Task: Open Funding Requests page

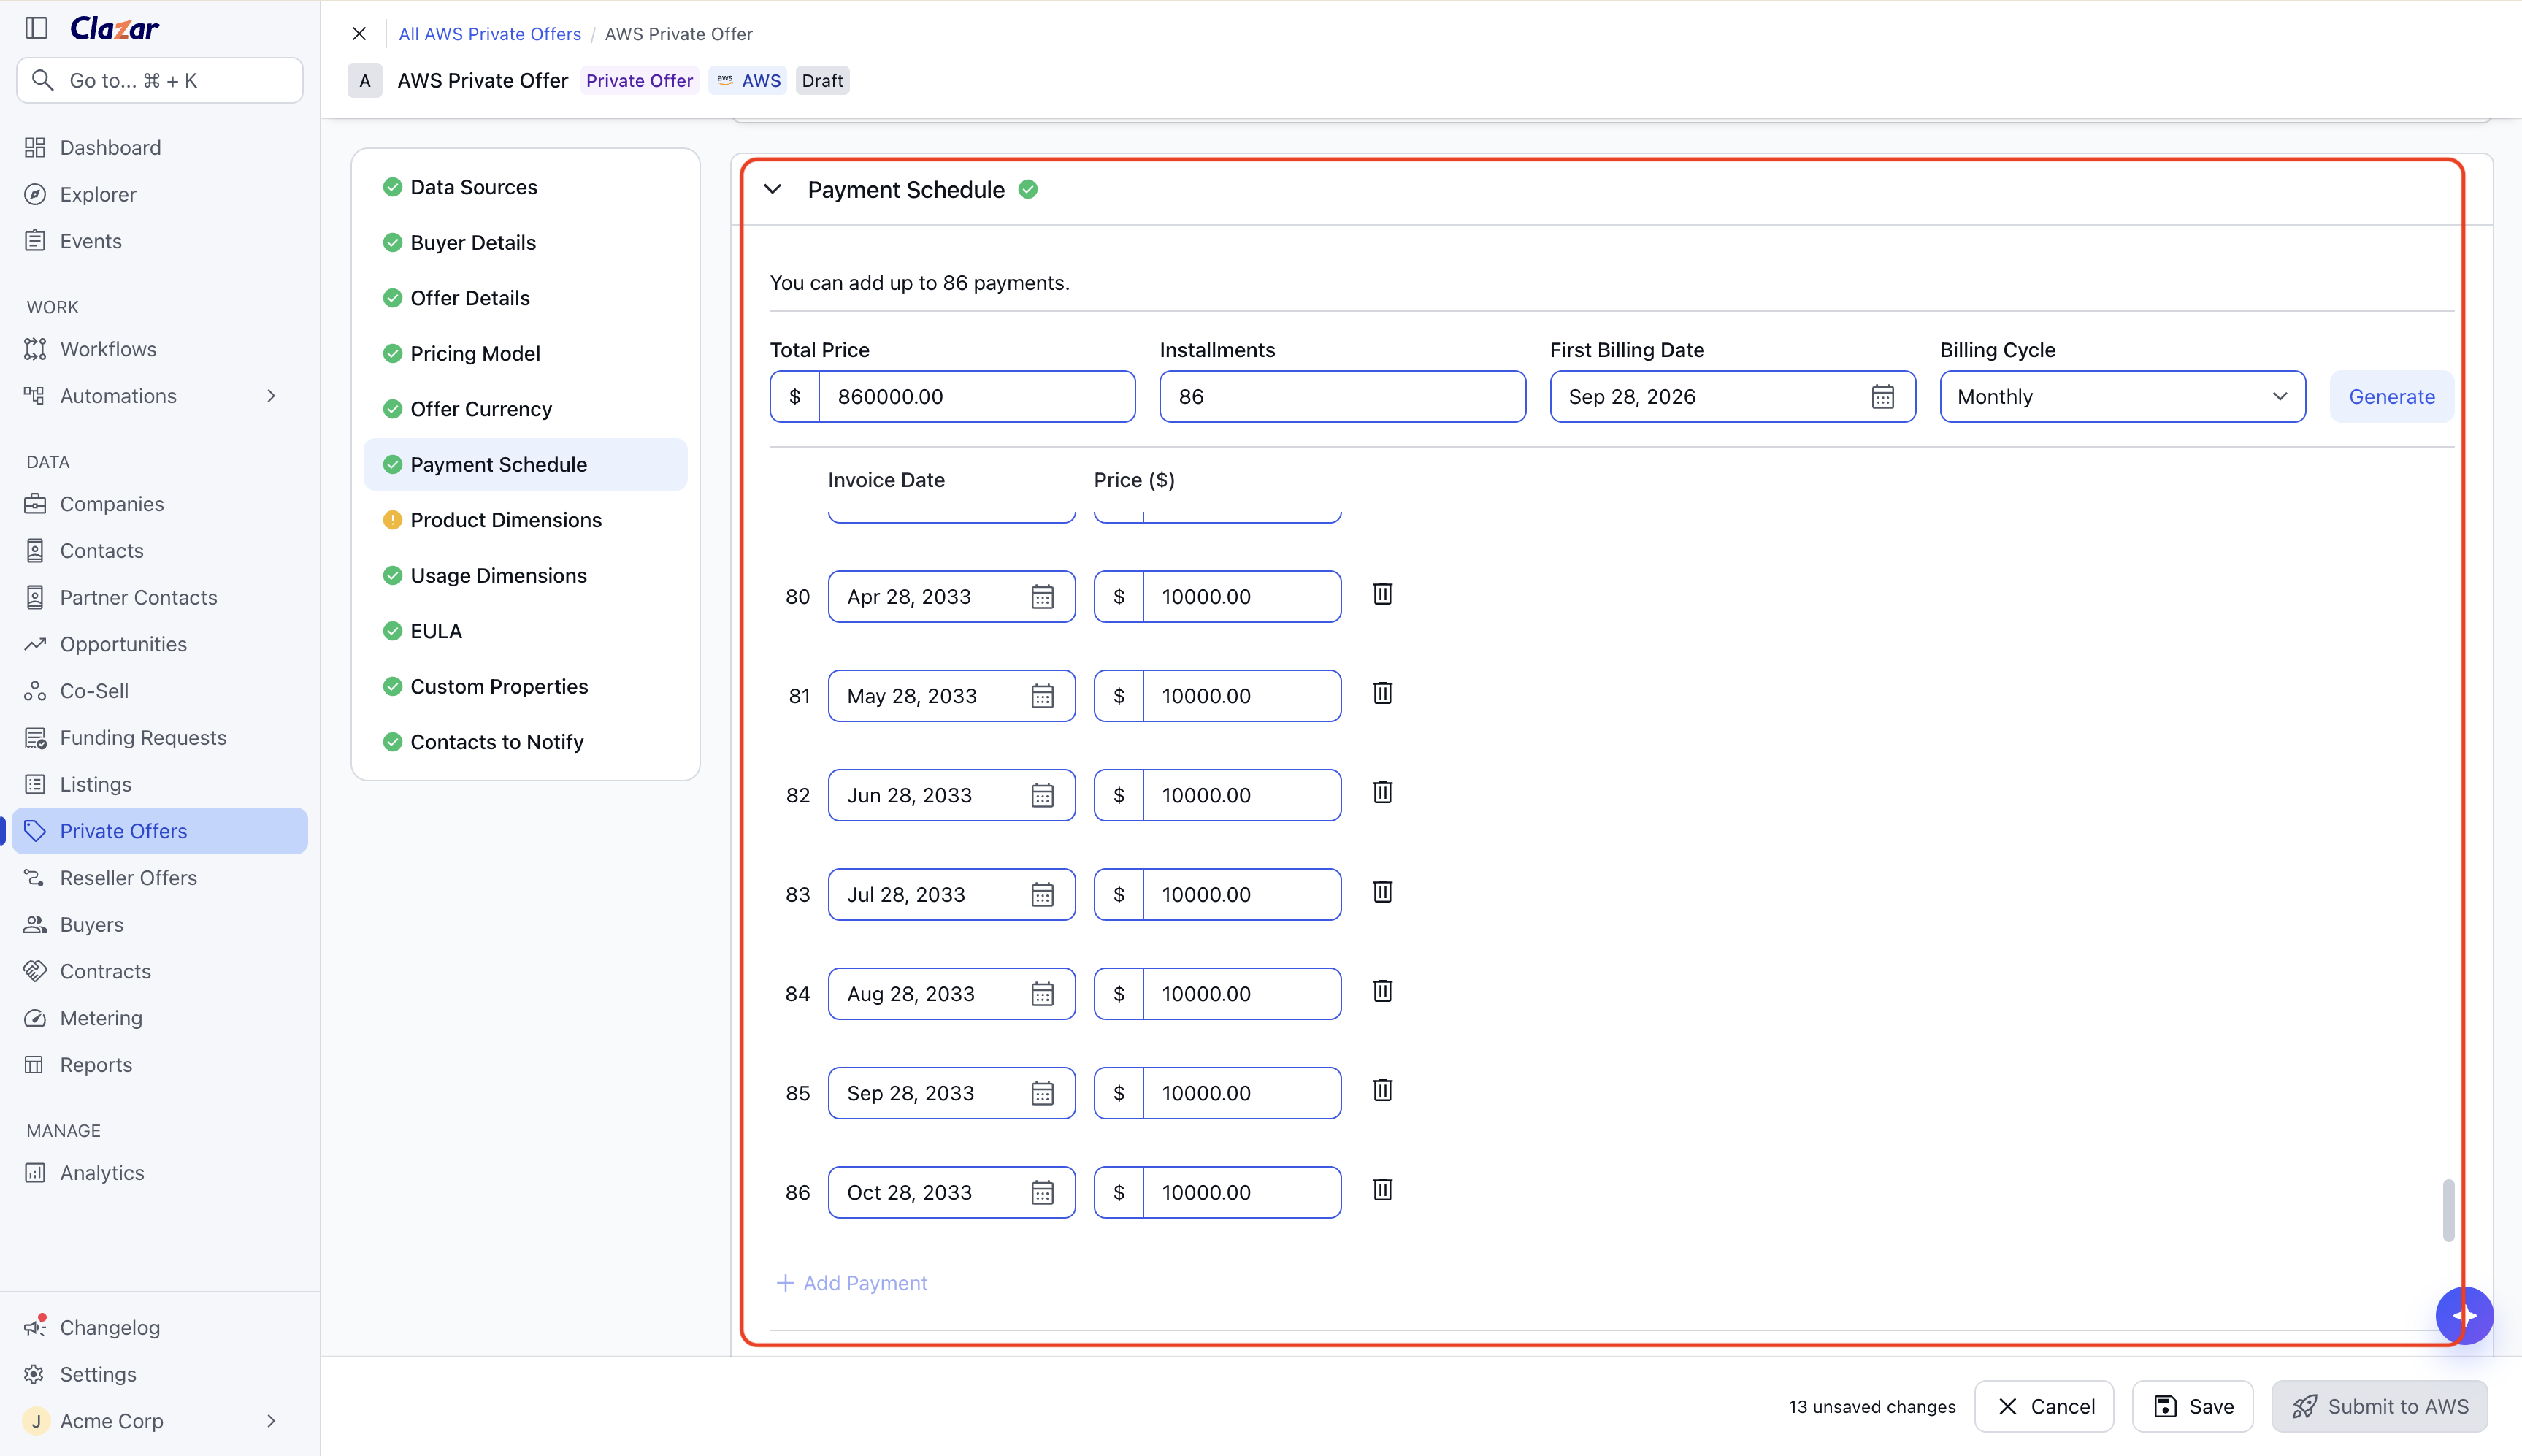Action: click(160, 738)
